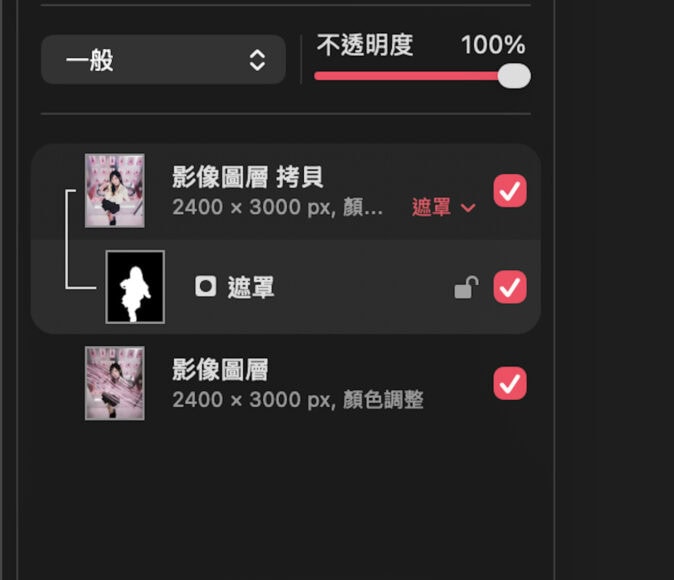674x580 pixels.
Task: Click the mask icon beside 遮罩 label
Action: pos(205,286)
